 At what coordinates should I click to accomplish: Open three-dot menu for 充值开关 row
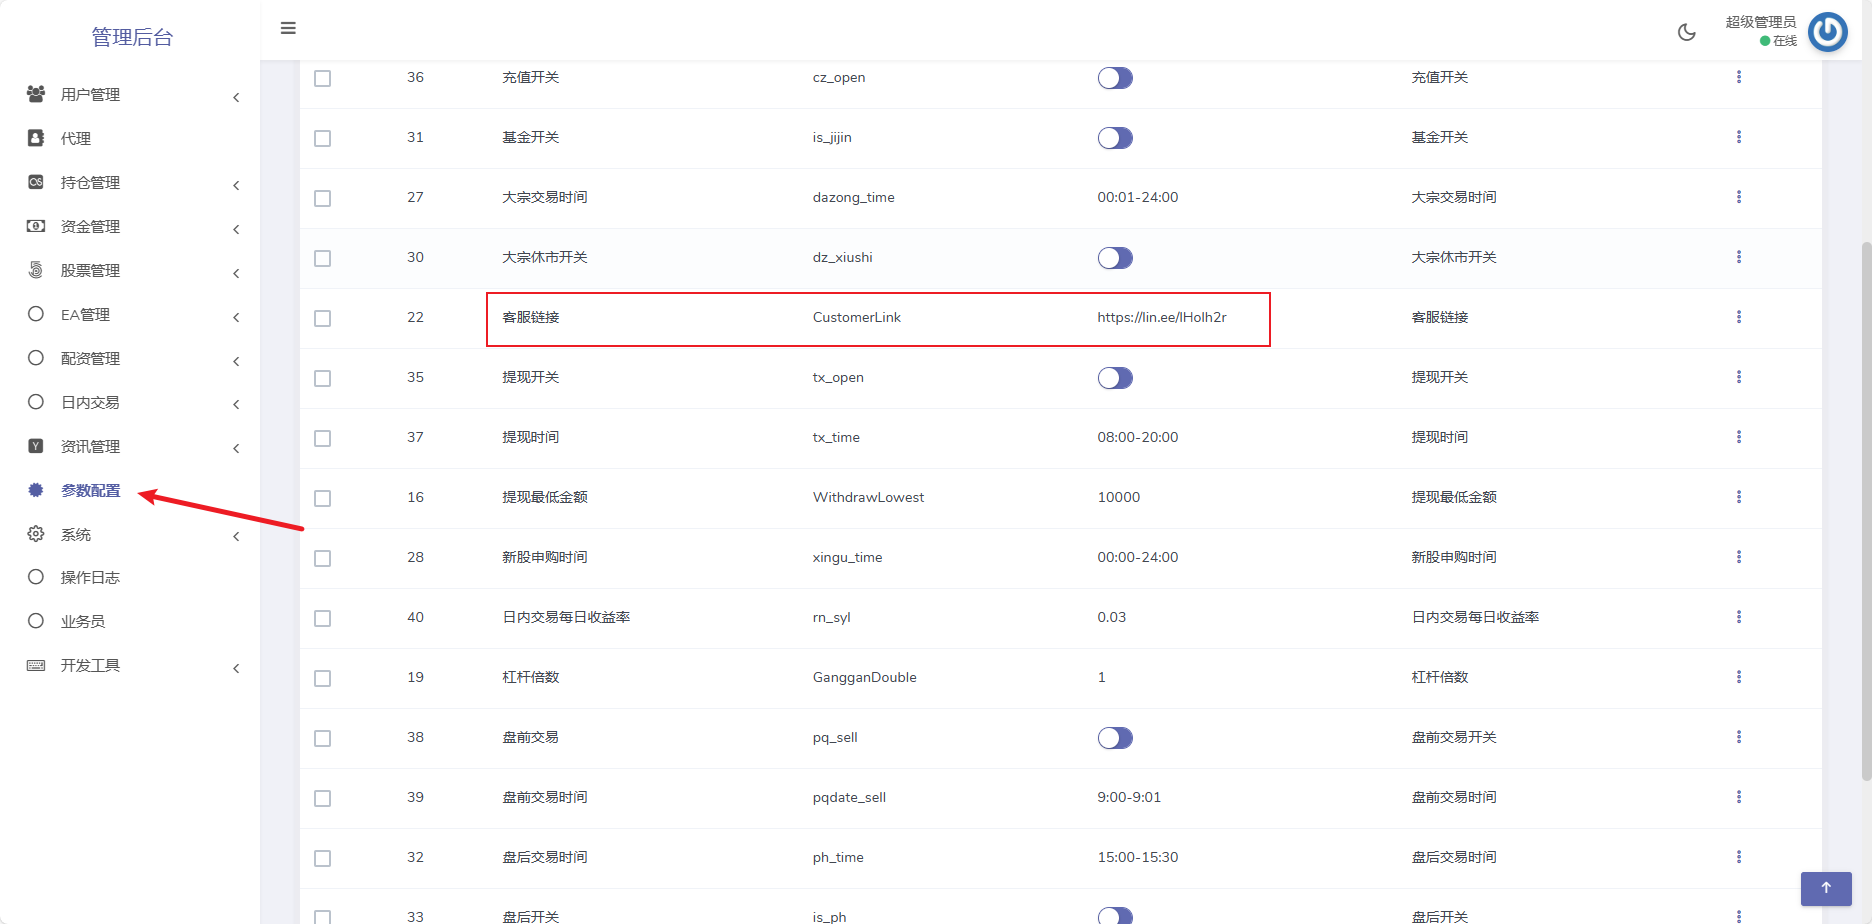pyautogui.click(x=1738, y=77)
